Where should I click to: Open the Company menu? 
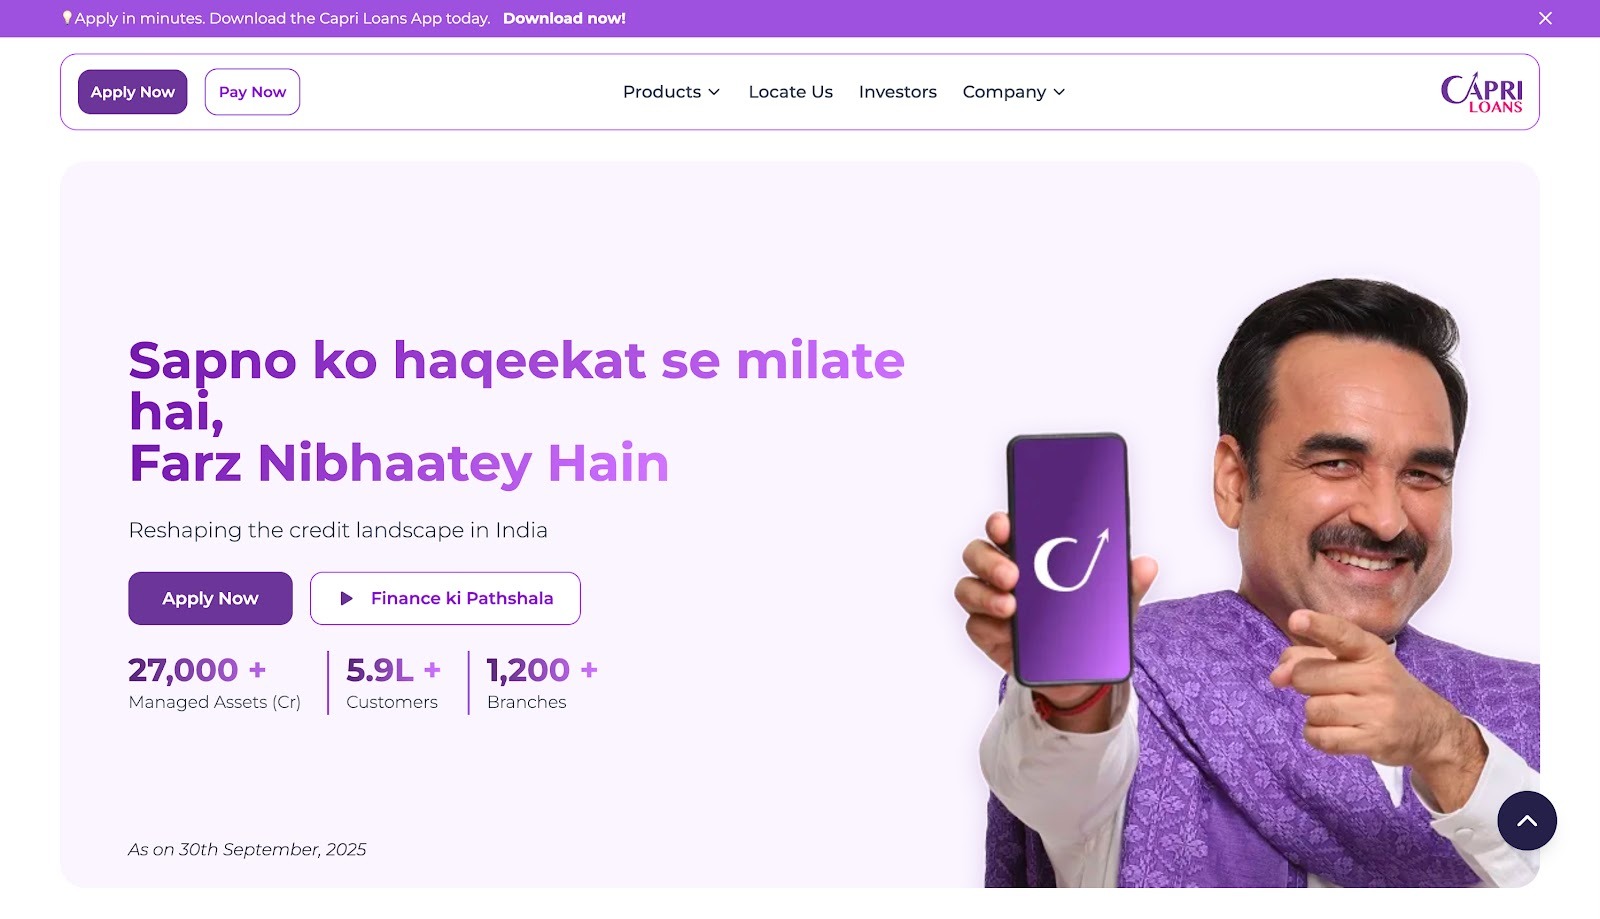[1014, 92]
